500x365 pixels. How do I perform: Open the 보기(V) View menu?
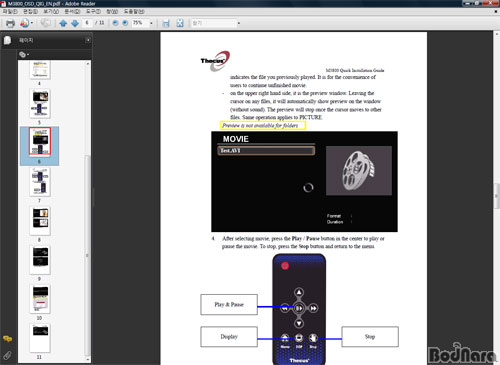51,11
